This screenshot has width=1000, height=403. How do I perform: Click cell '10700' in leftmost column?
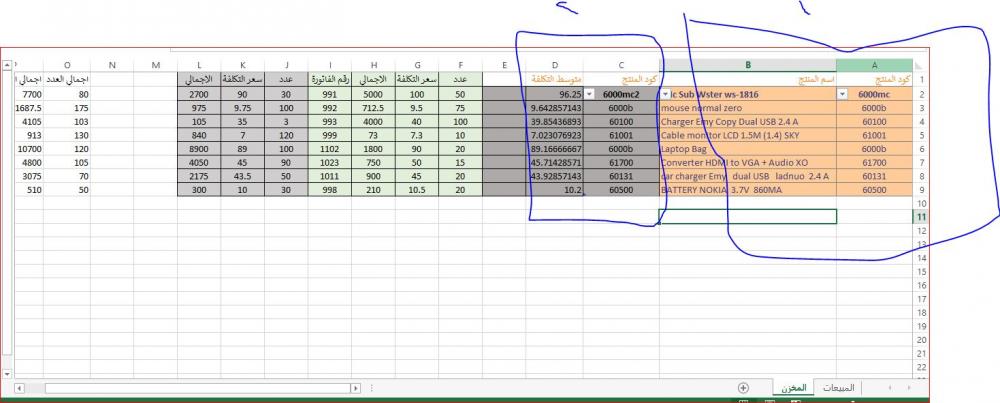(29, 149)
